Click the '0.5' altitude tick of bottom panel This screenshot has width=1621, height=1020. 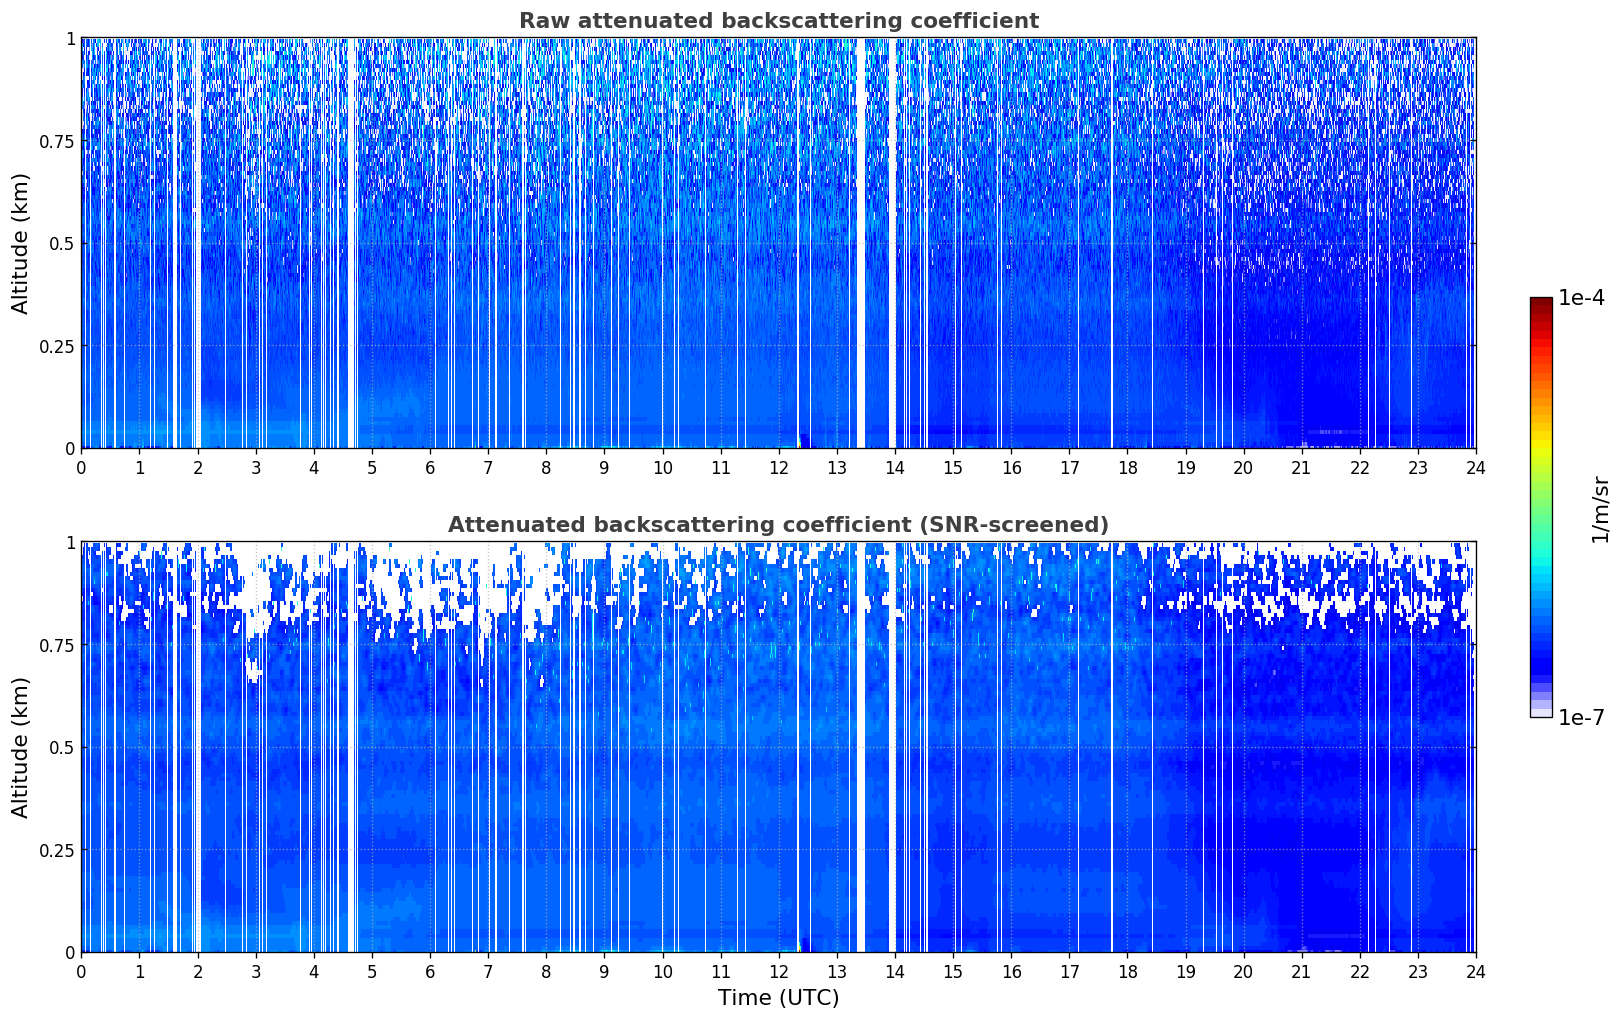pyautogui.click(x=63, y=748)
